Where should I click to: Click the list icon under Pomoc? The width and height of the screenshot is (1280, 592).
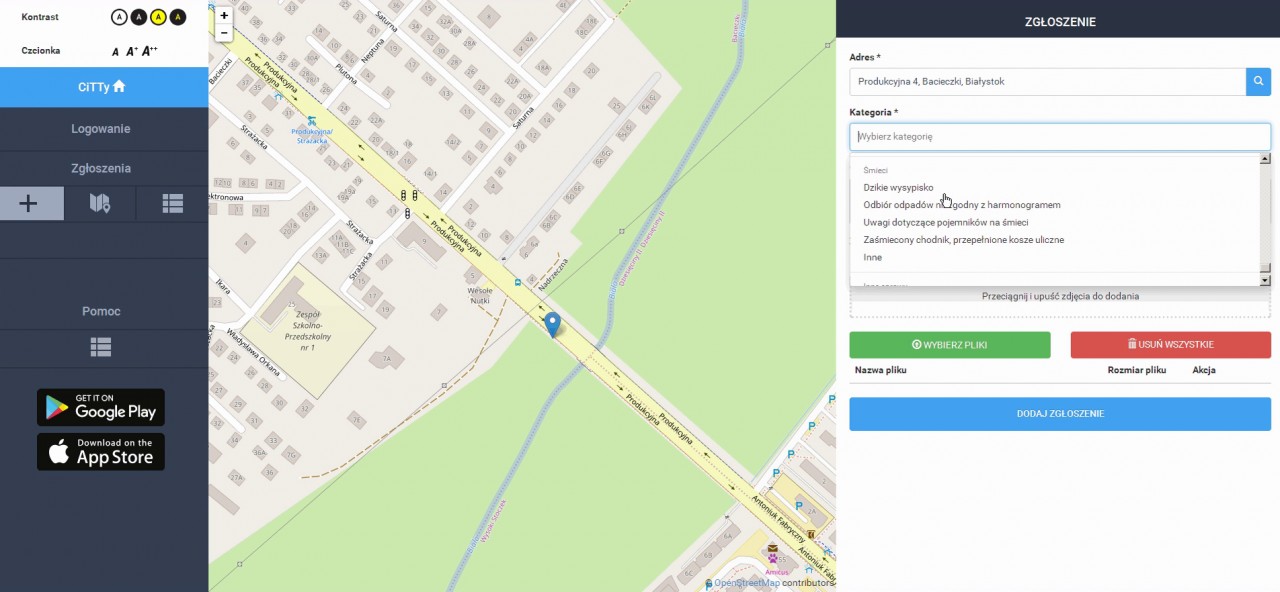pyautogui.click(x=101, y=347)
